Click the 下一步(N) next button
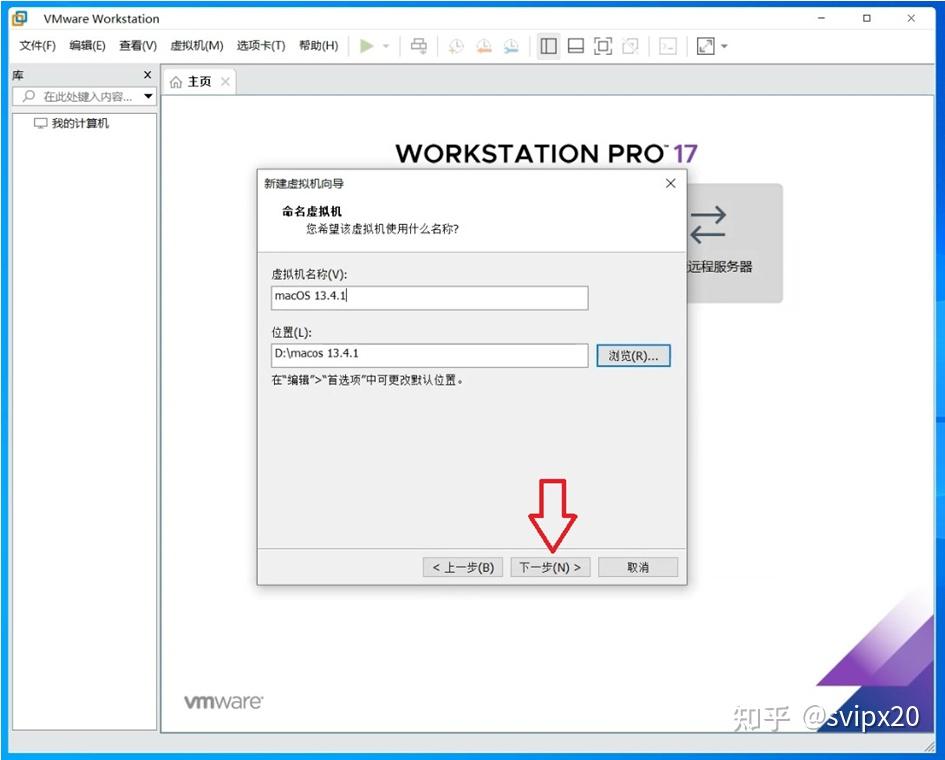 [550, 567]
